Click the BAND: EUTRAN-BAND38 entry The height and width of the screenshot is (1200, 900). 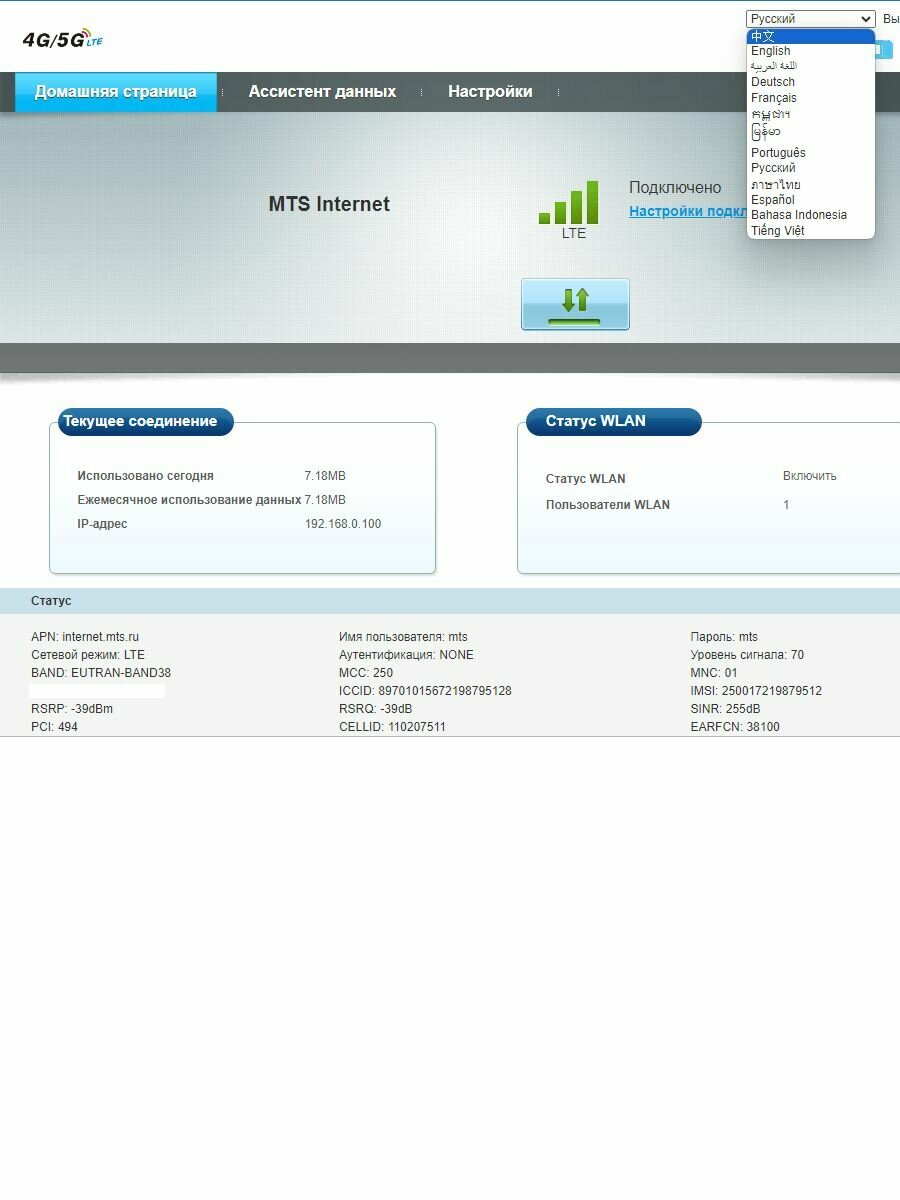tap(101, 673)
